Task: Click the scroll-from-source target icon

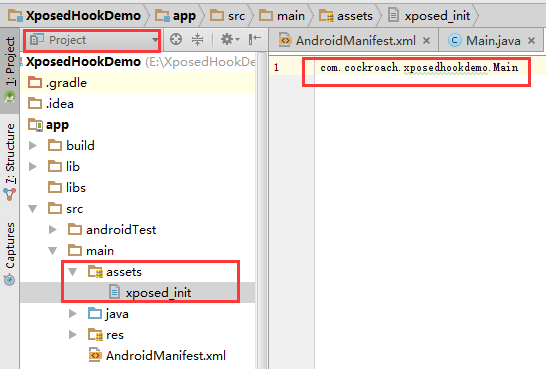Action: pos(176,39)
